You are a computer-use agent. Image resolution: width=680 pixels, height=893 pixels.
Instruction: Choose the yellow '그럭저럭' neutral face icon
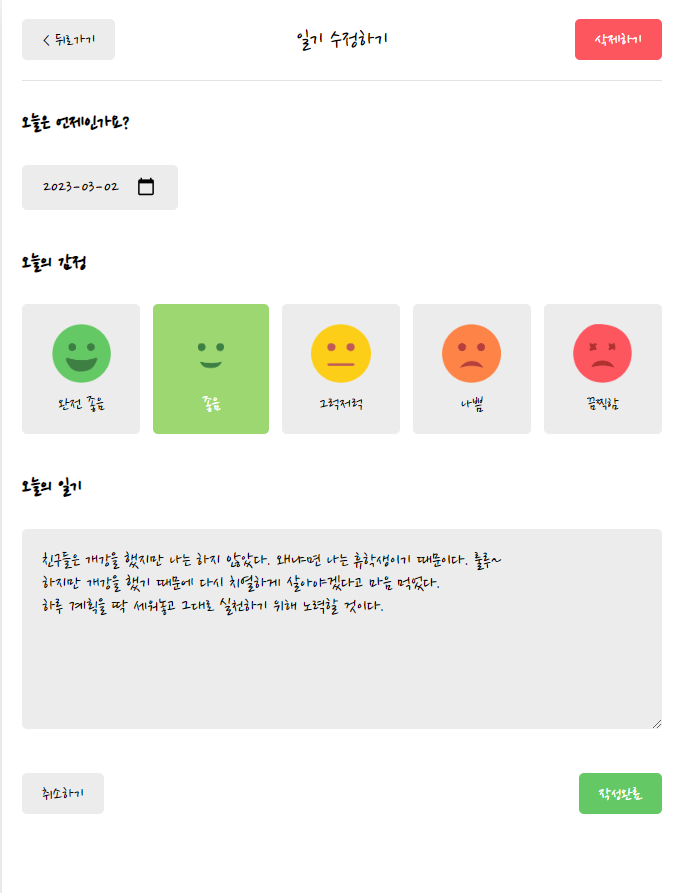point(341,352)
